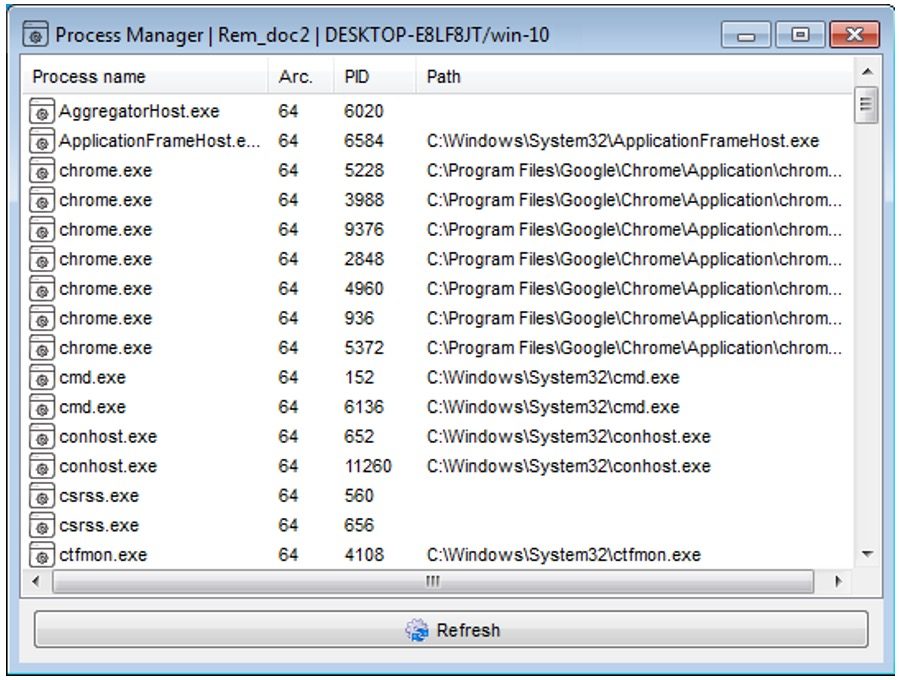This screenshot has width=899, height=680.
Task: Click the ctfmon.exe process icon
Action: [x=41, y=555]
